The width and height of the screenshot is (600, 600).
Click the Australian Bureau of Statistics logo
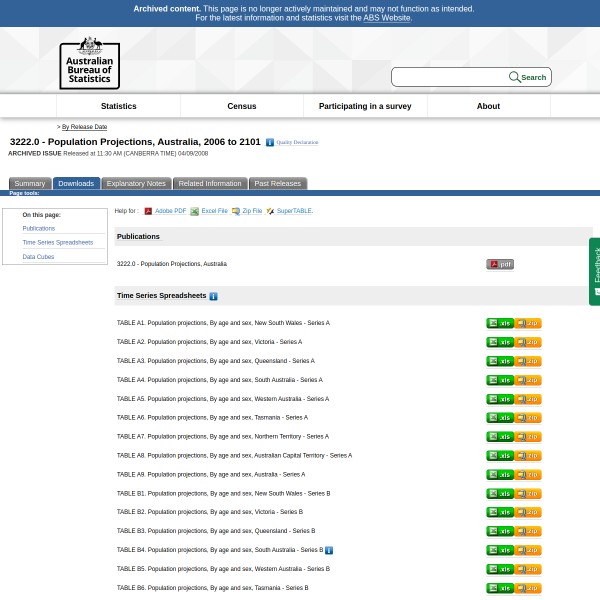click(x=89, y=63)
